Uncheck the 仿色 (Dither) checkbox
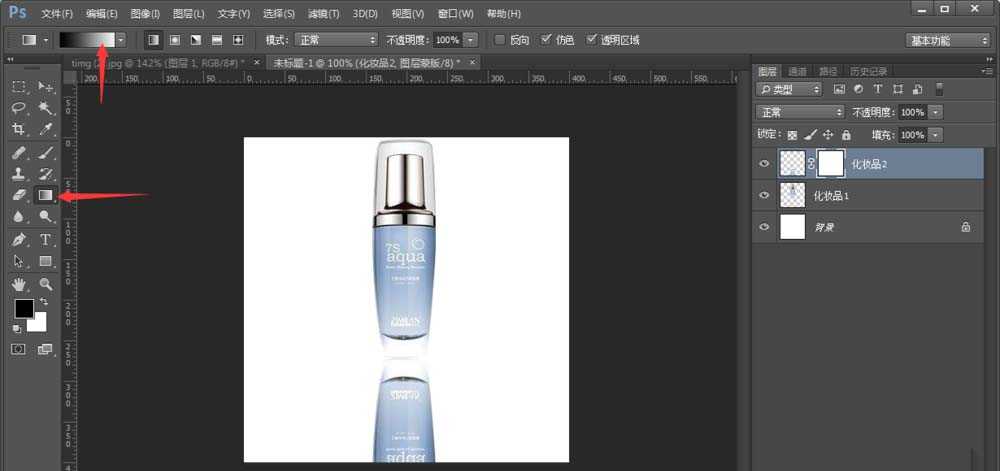The height and width of the screenshot is (471, 1000). point(545,40)
